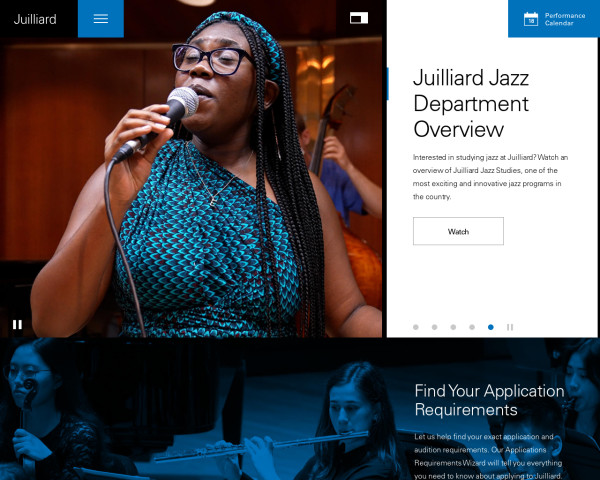Select the active fifth carousel dot
This screenshot has width=600, height=480.
pos(491,327)
